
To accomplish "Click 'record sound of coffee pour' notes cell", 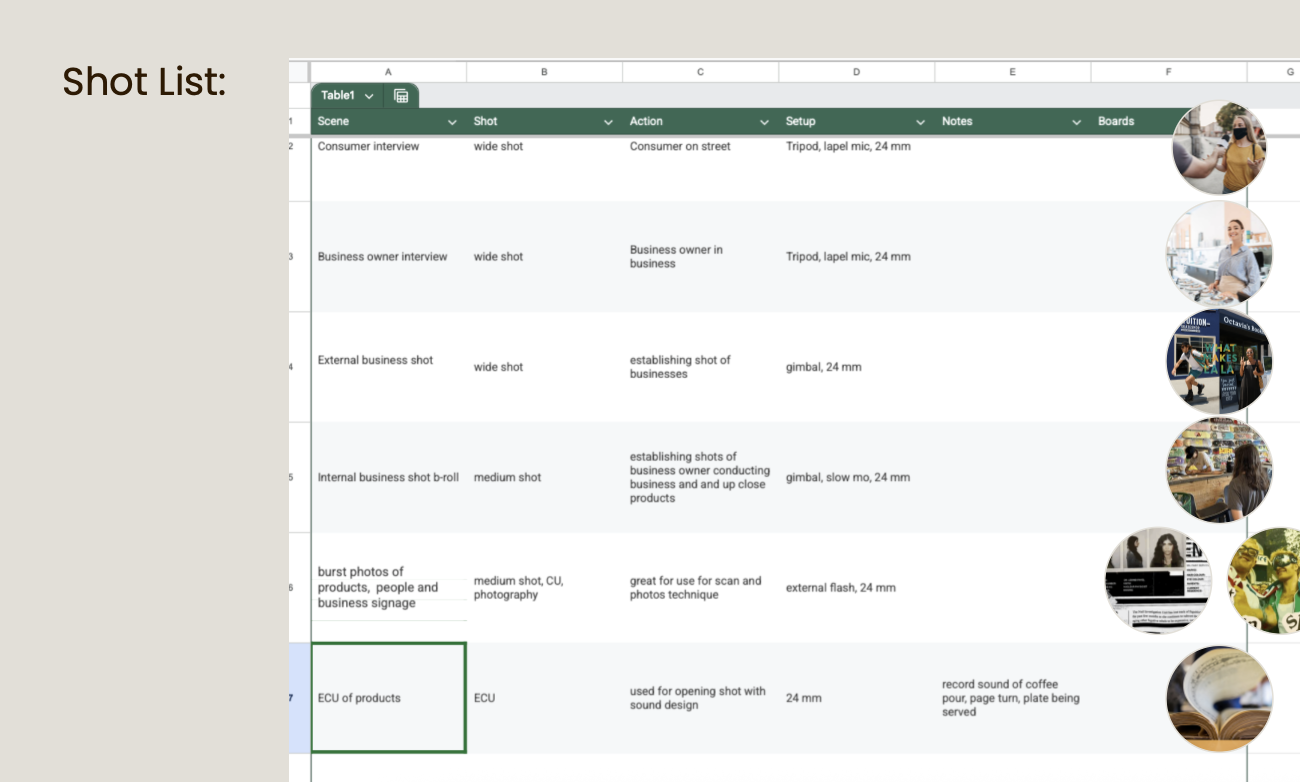I will click(1012, 698).
